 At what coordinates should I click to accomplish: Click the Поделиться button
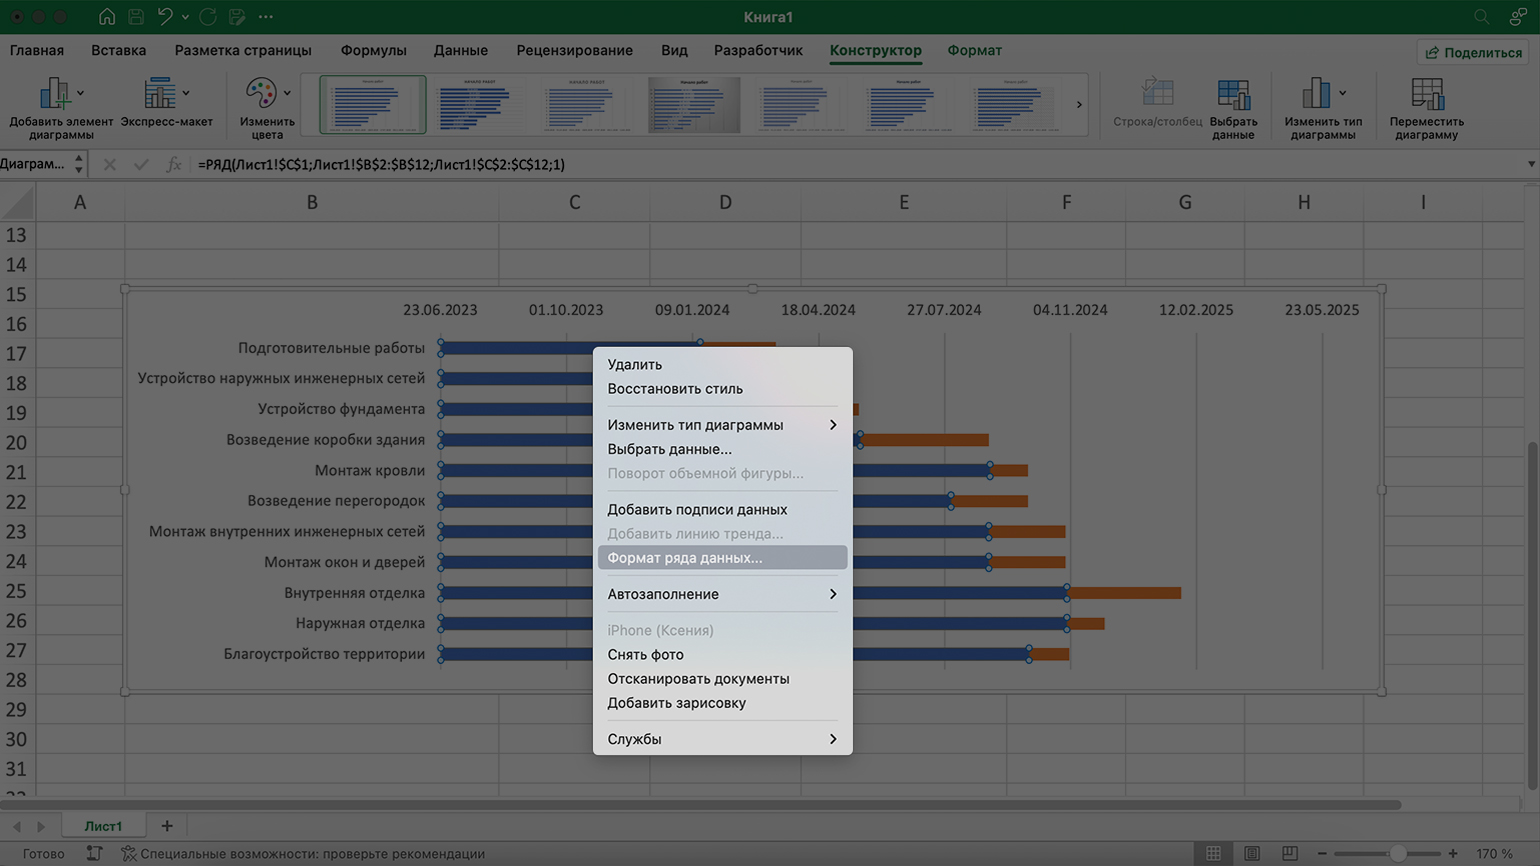coord(1473,52)
